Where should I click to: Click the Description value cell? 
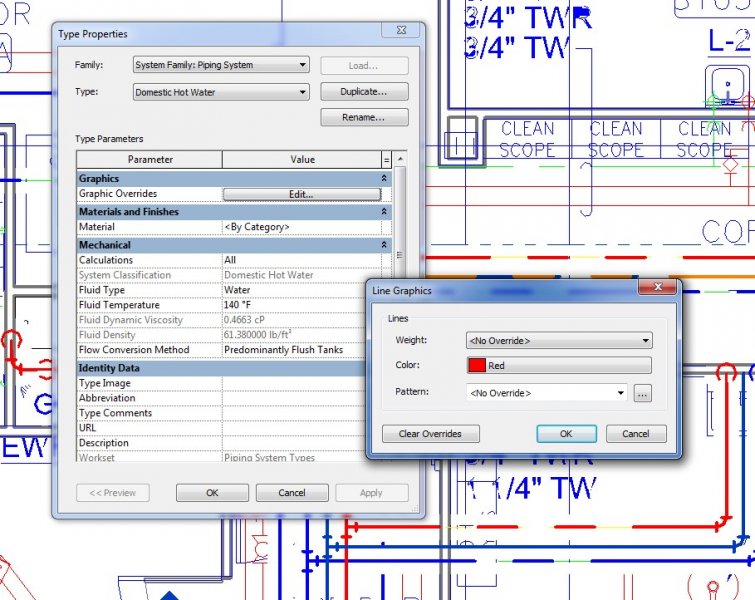pos(295,443)
